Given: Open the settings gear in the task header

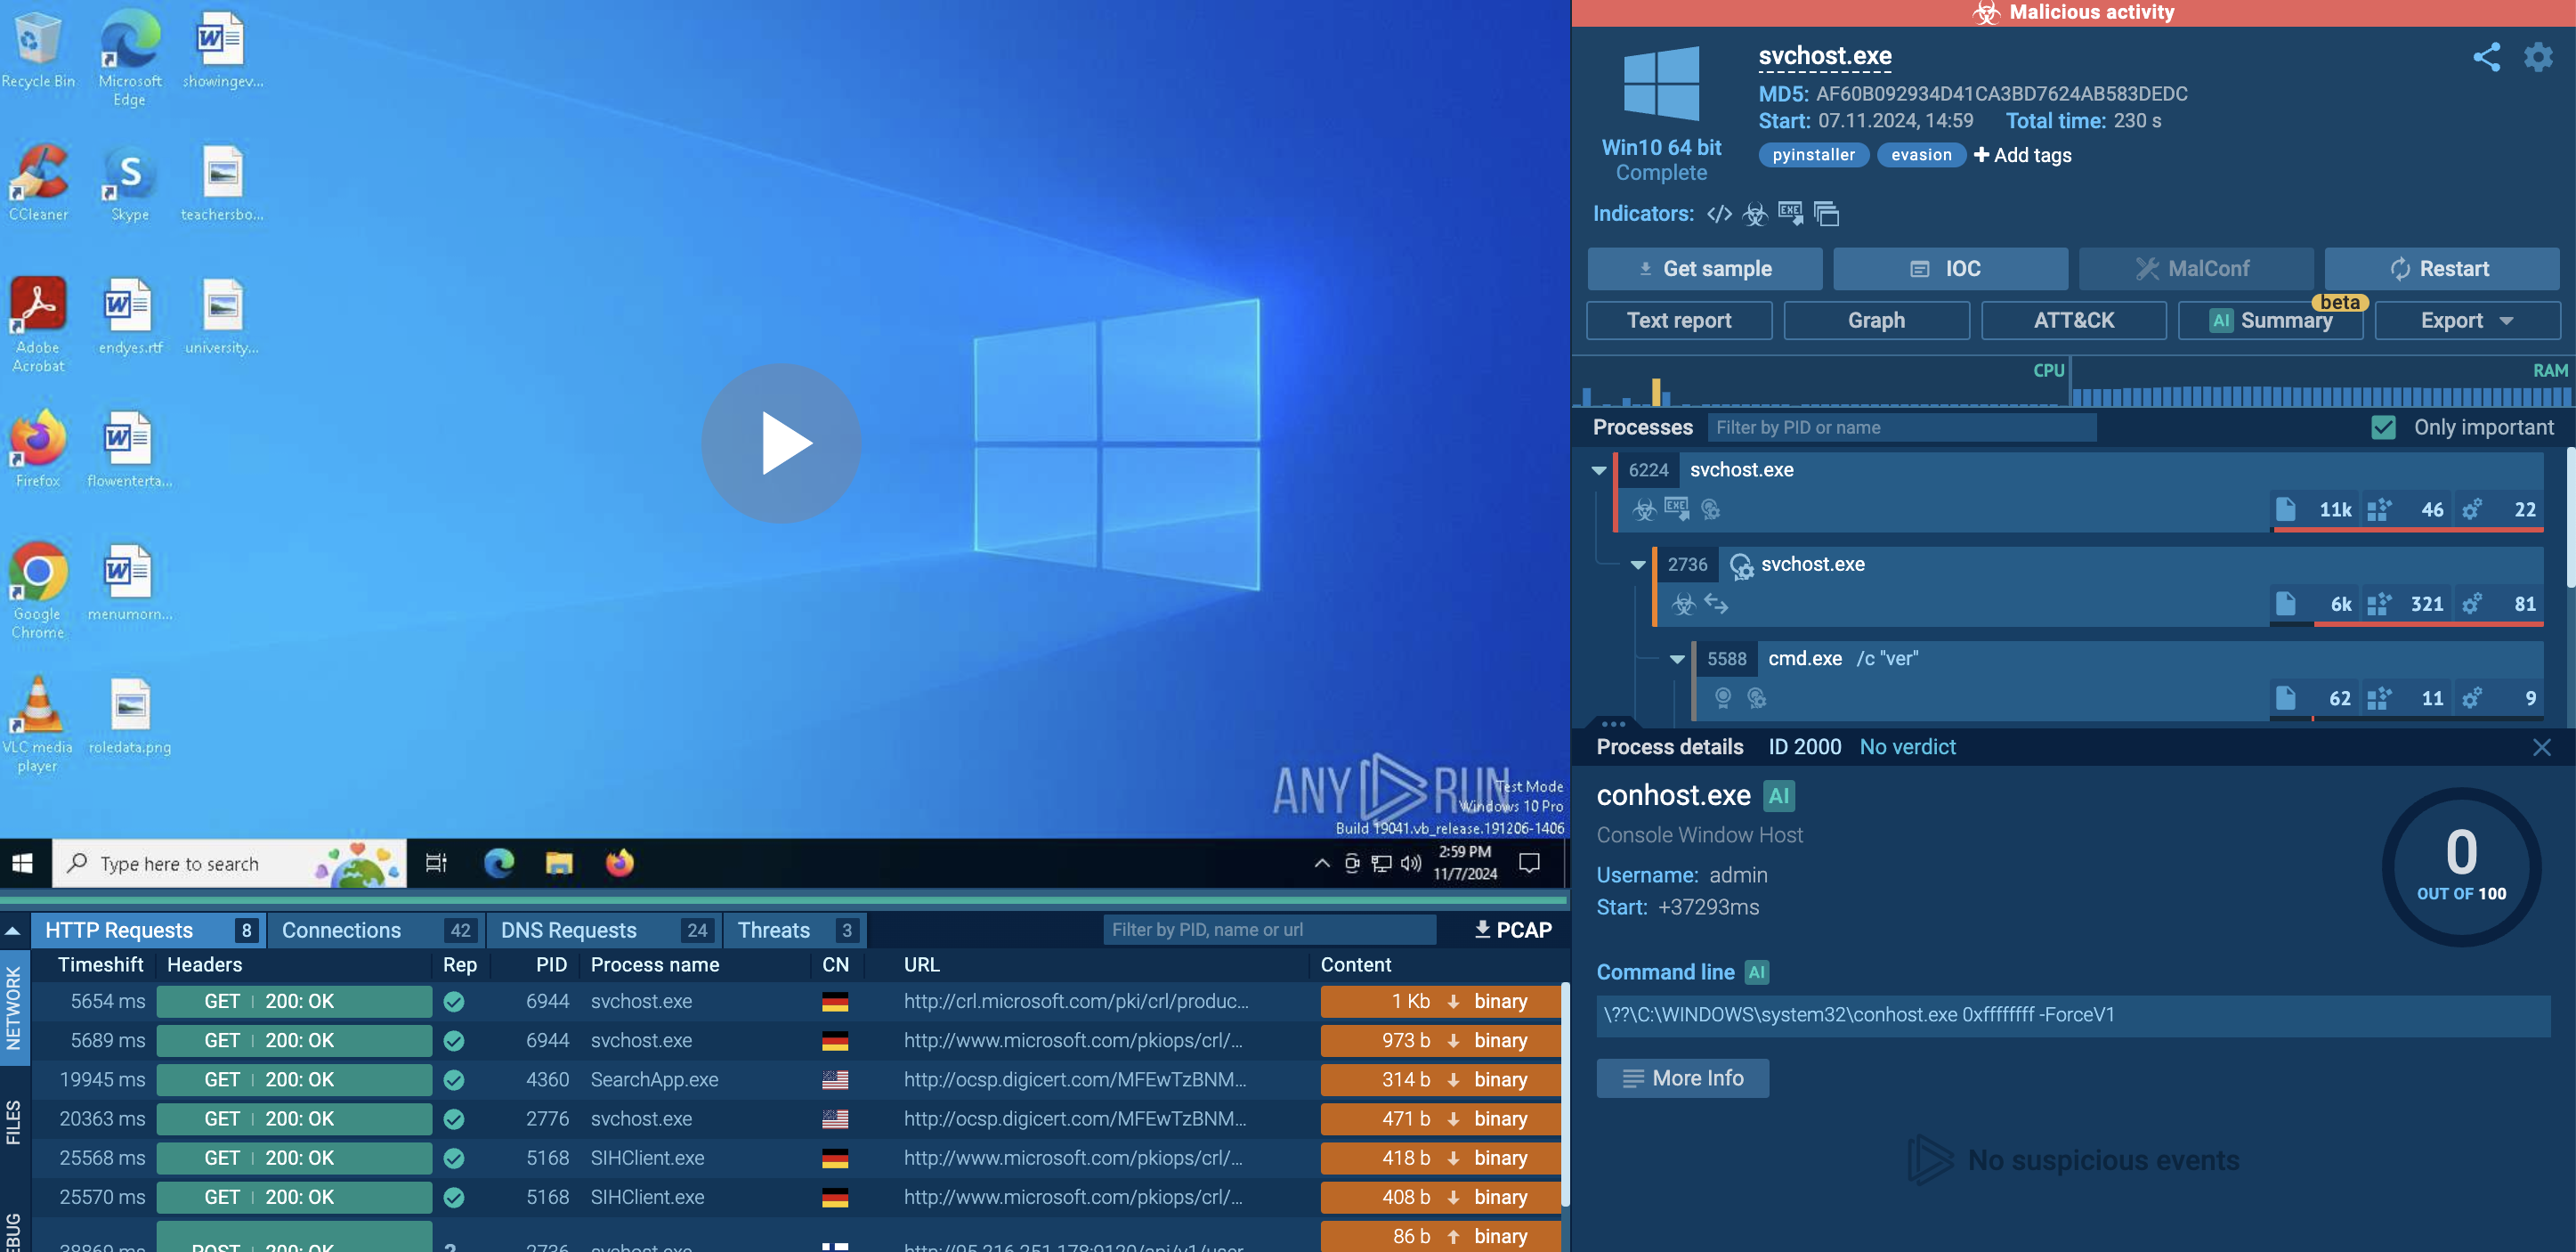Looking at the screenshot, I should coord(2538,57).
